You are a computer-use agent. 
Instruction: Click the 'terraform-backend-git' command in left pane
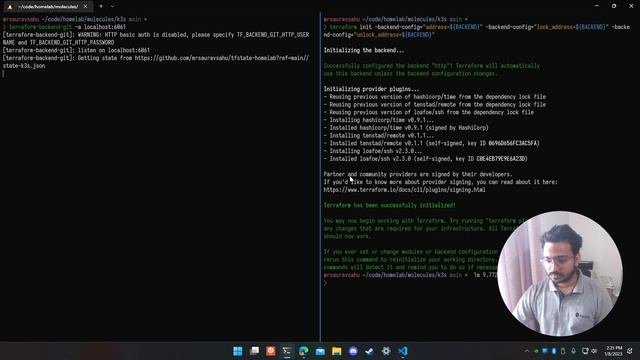40,27
